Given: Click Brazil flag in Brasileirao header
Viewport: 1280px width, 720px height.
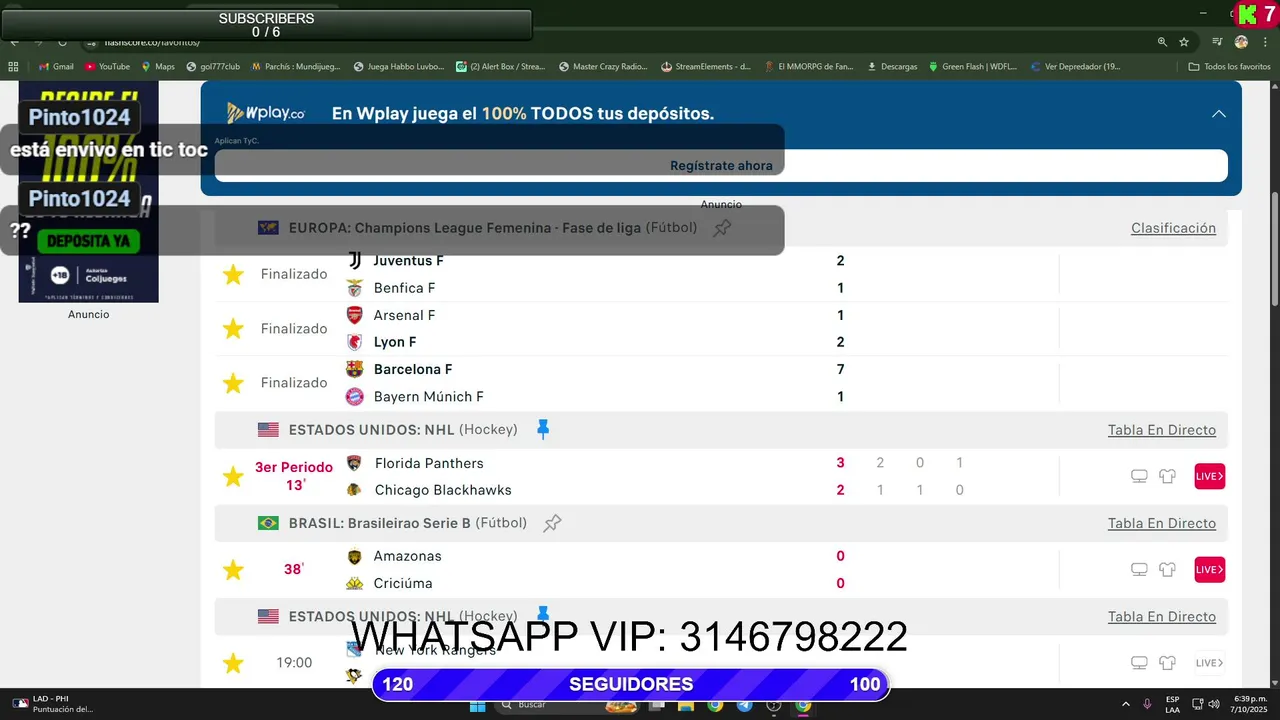Looking at the screenshot, I should [x=268, y=523].
